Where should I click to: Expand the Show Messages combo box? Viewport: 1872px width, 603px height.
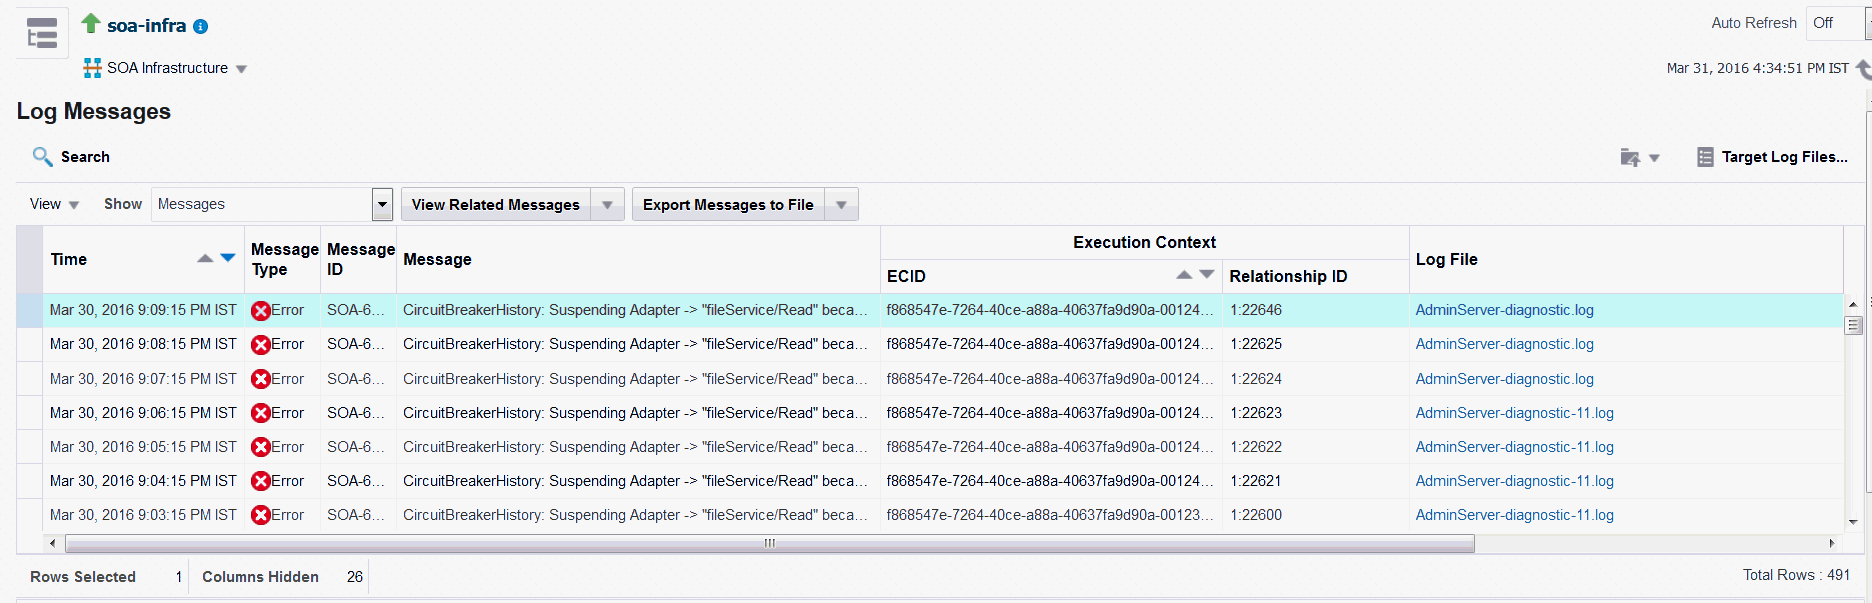coord(382,204)
